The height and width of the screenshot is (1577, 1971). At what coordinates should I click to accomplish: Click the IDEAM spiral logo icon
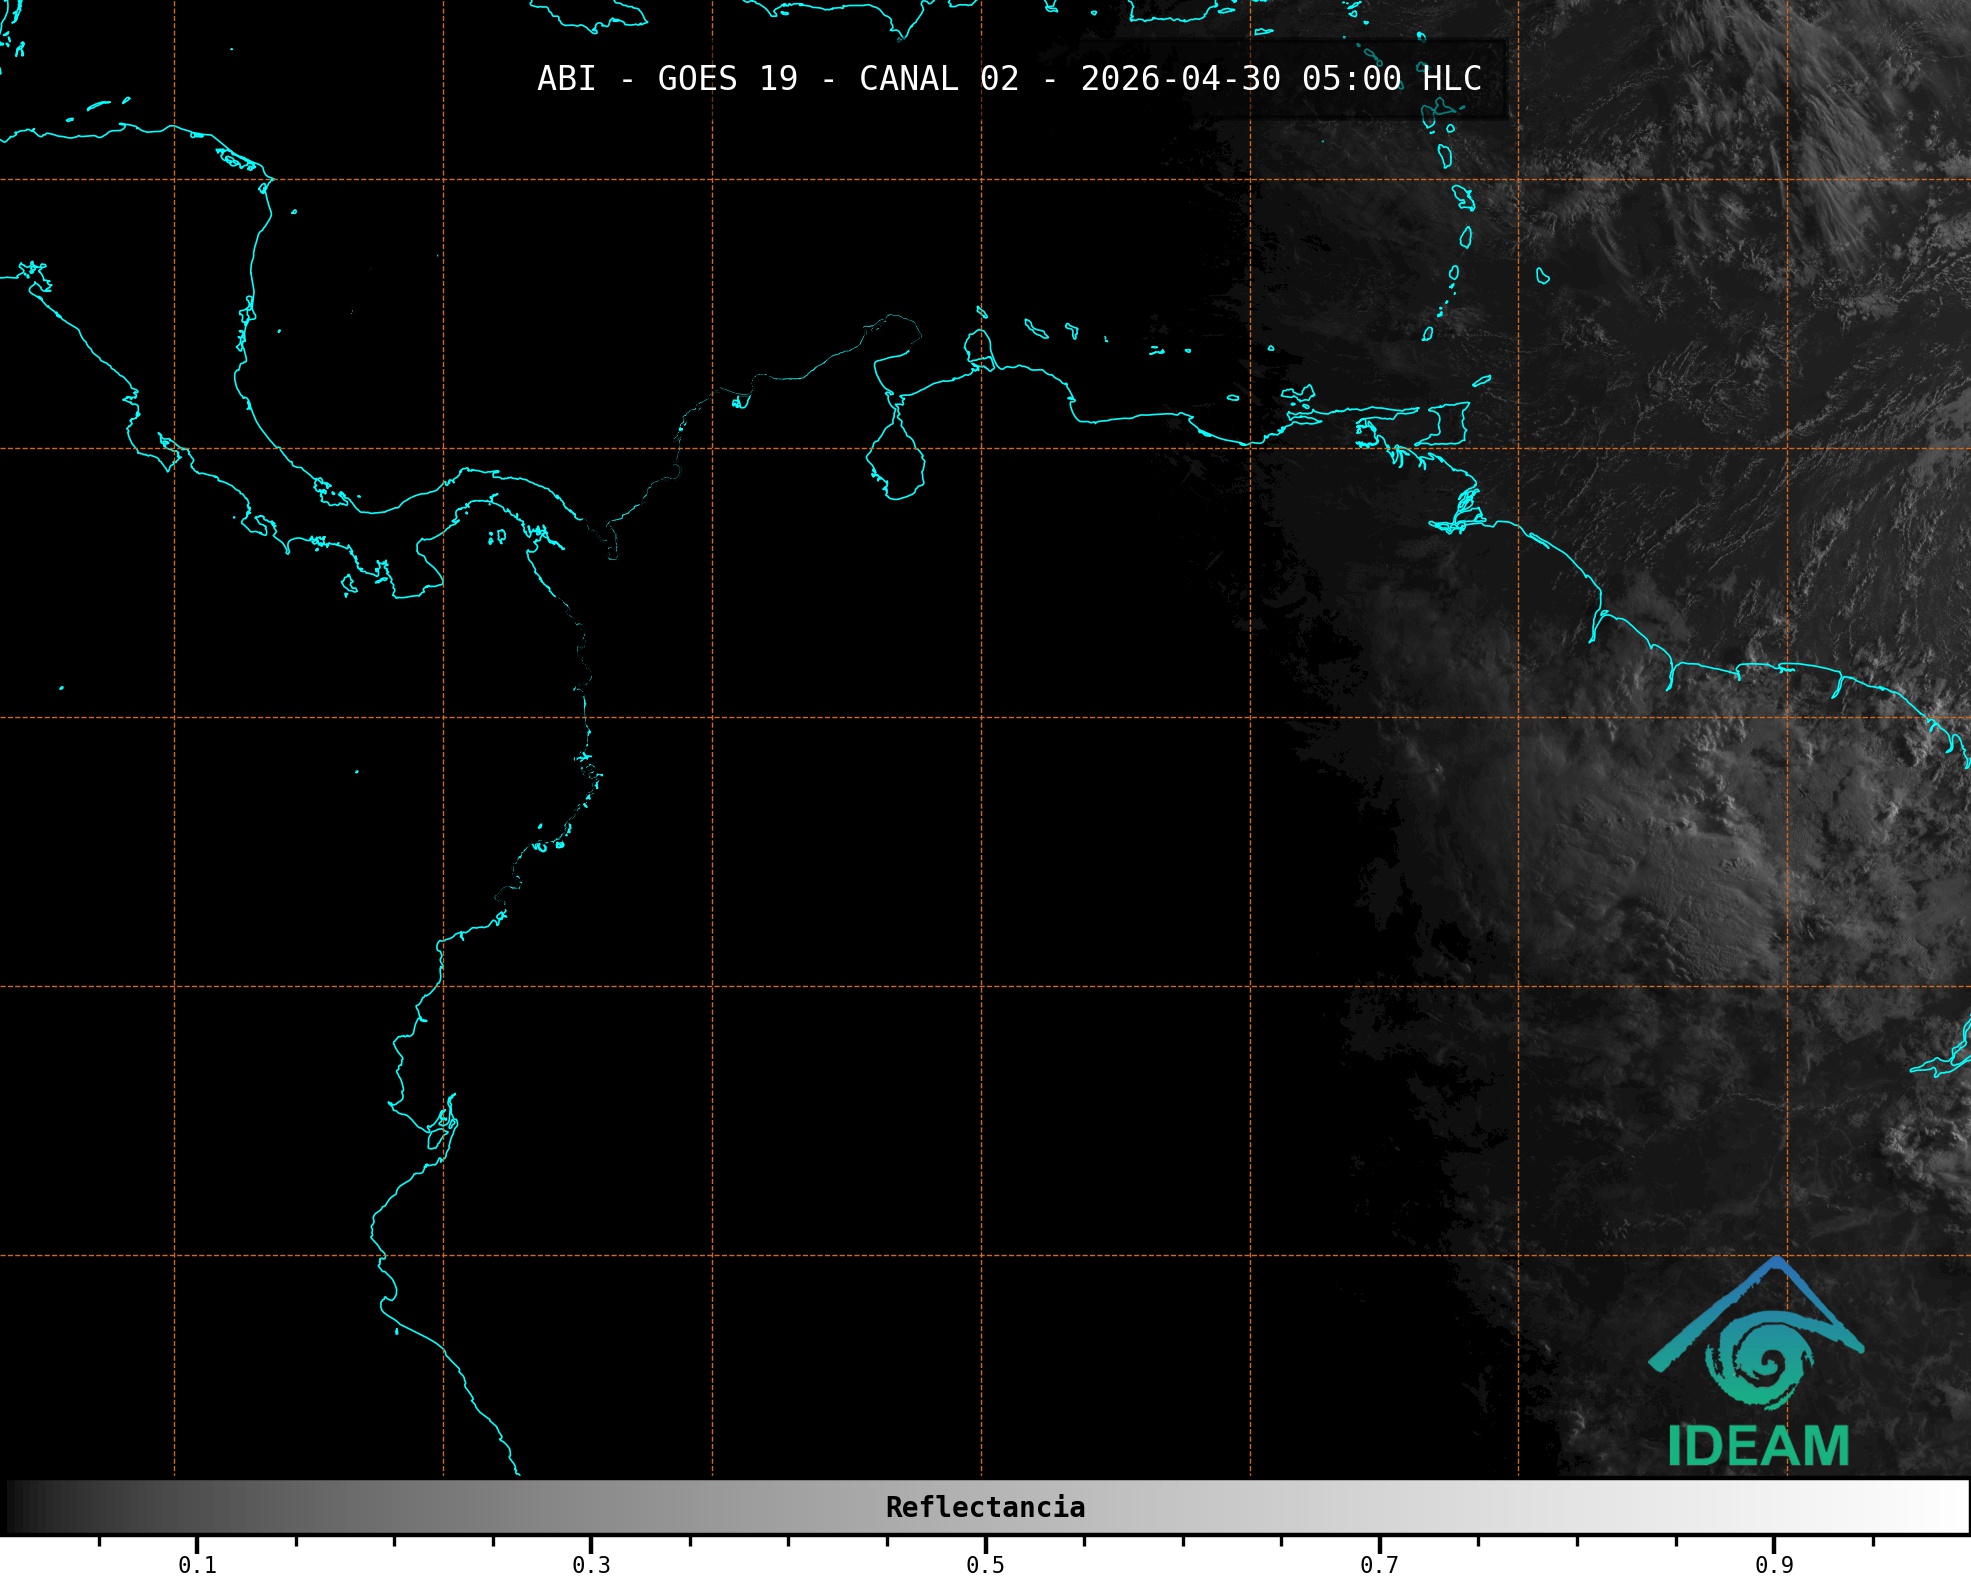tap(1760, 1362)
